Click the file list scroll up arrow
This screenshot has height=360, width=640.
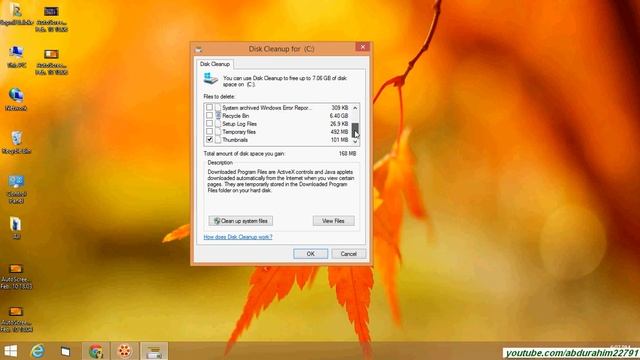pyautogui.click(x=355, y=108)
